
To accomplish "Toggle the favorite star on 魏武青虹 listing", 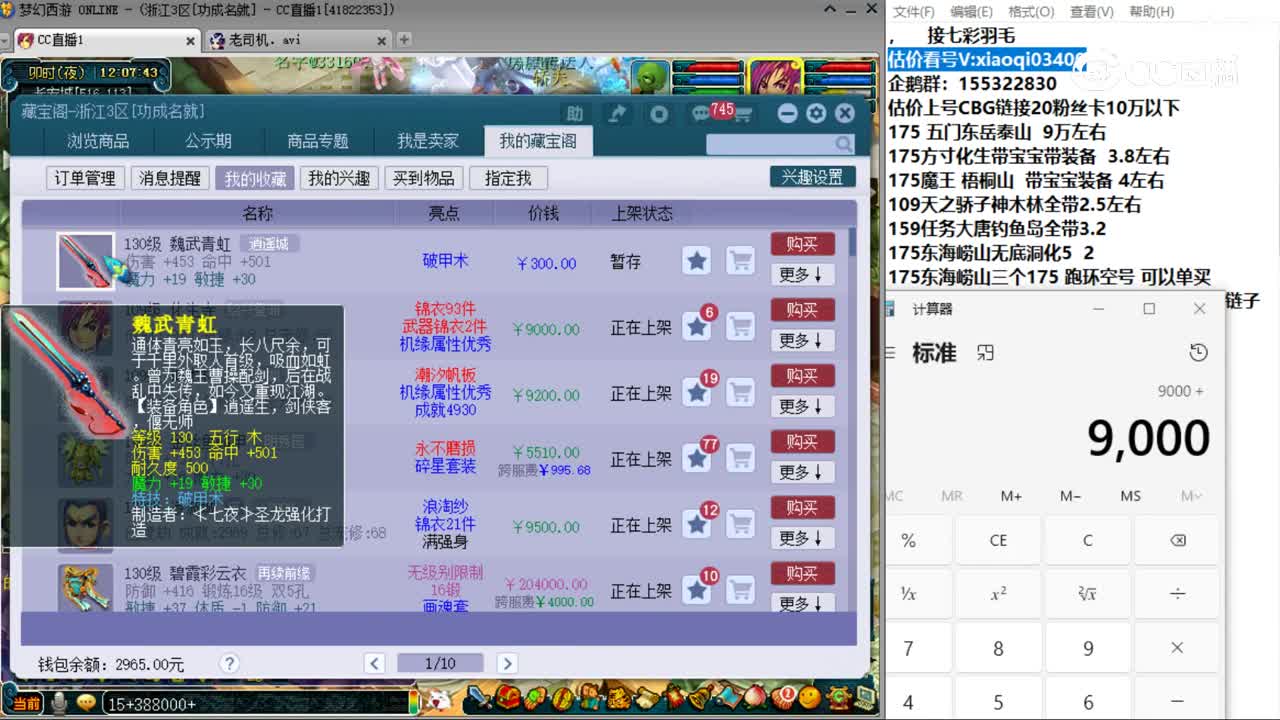I will (697, 262).
